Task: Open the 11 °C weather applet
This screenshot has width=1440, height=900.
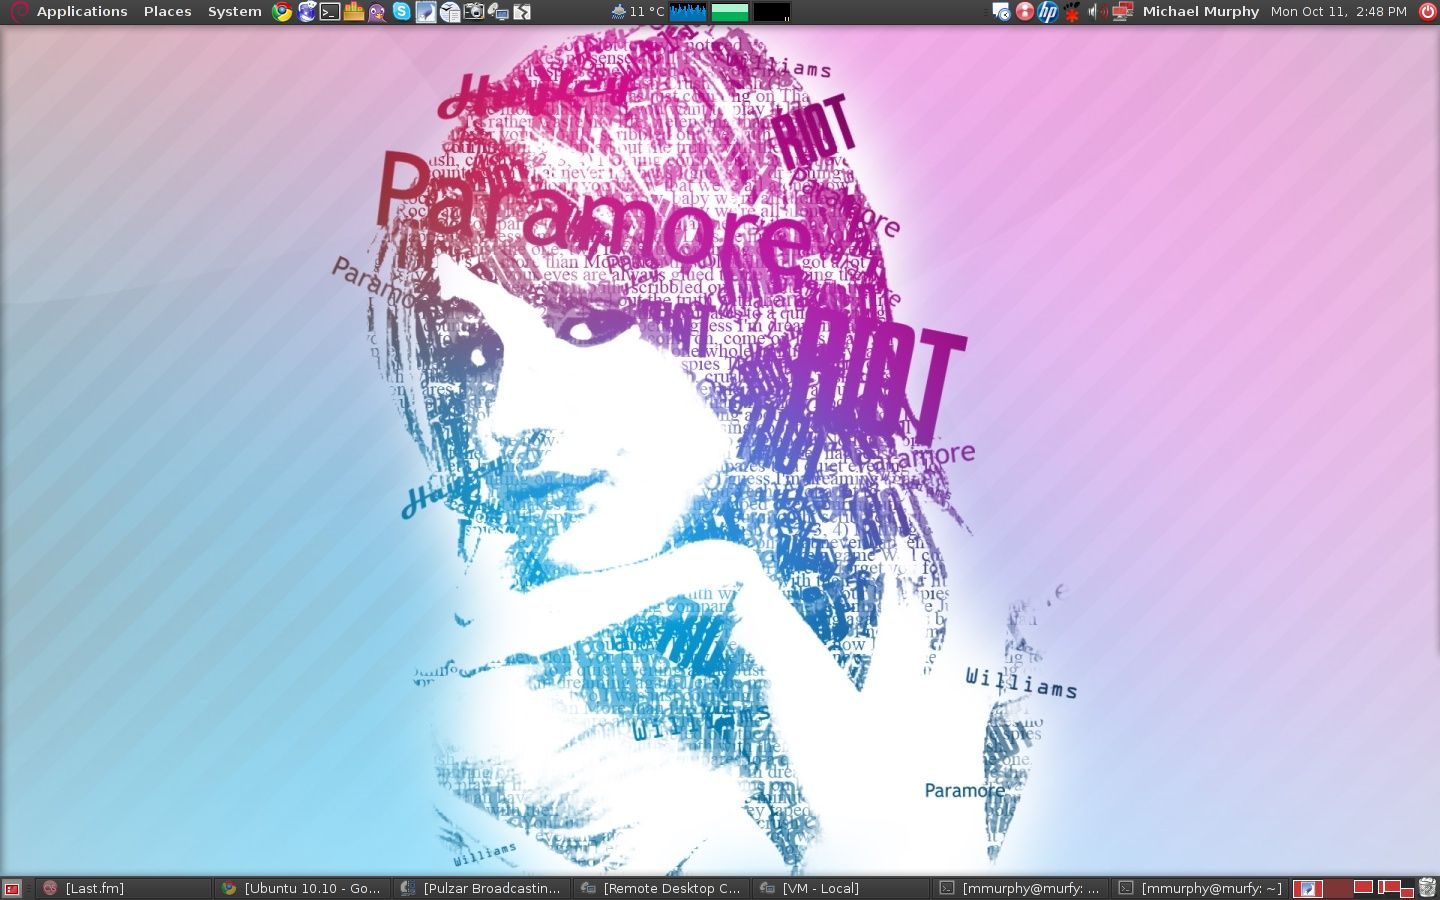Action: point(637,12)
